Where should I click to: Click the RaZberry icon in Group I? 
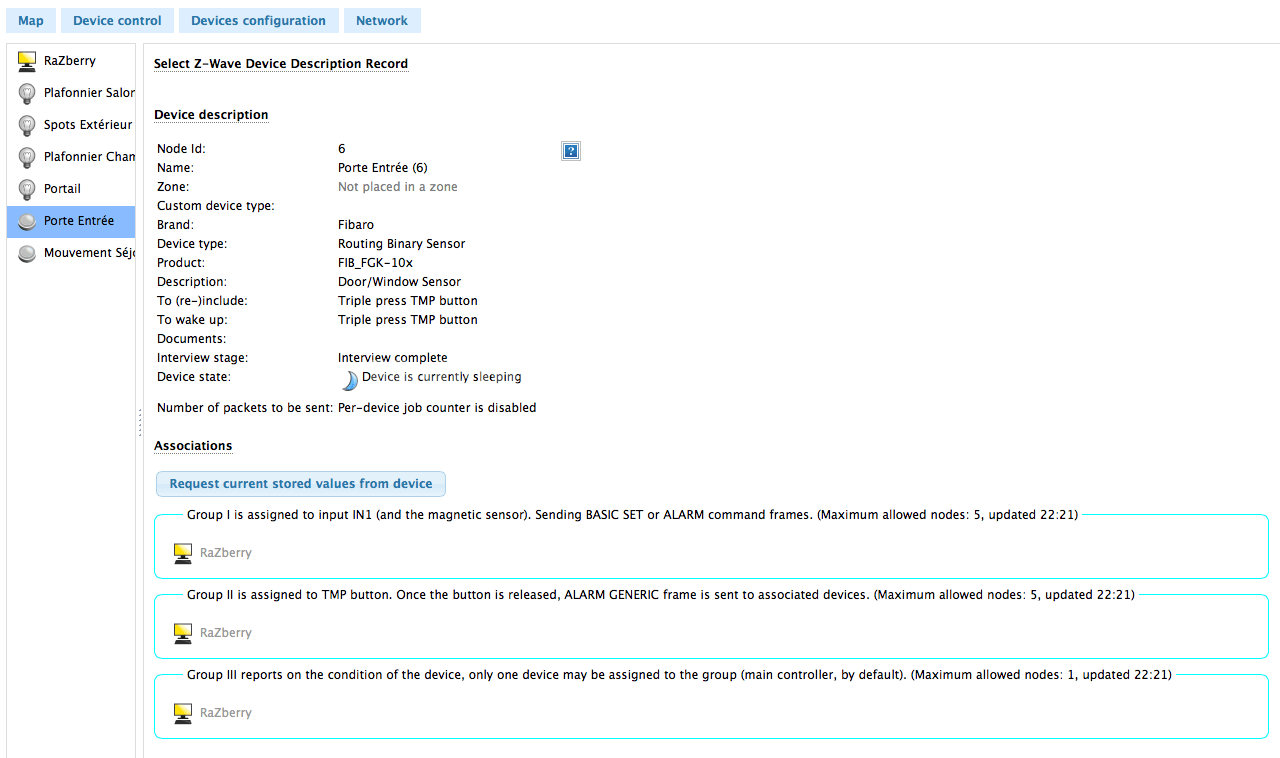tap(182, 553)
